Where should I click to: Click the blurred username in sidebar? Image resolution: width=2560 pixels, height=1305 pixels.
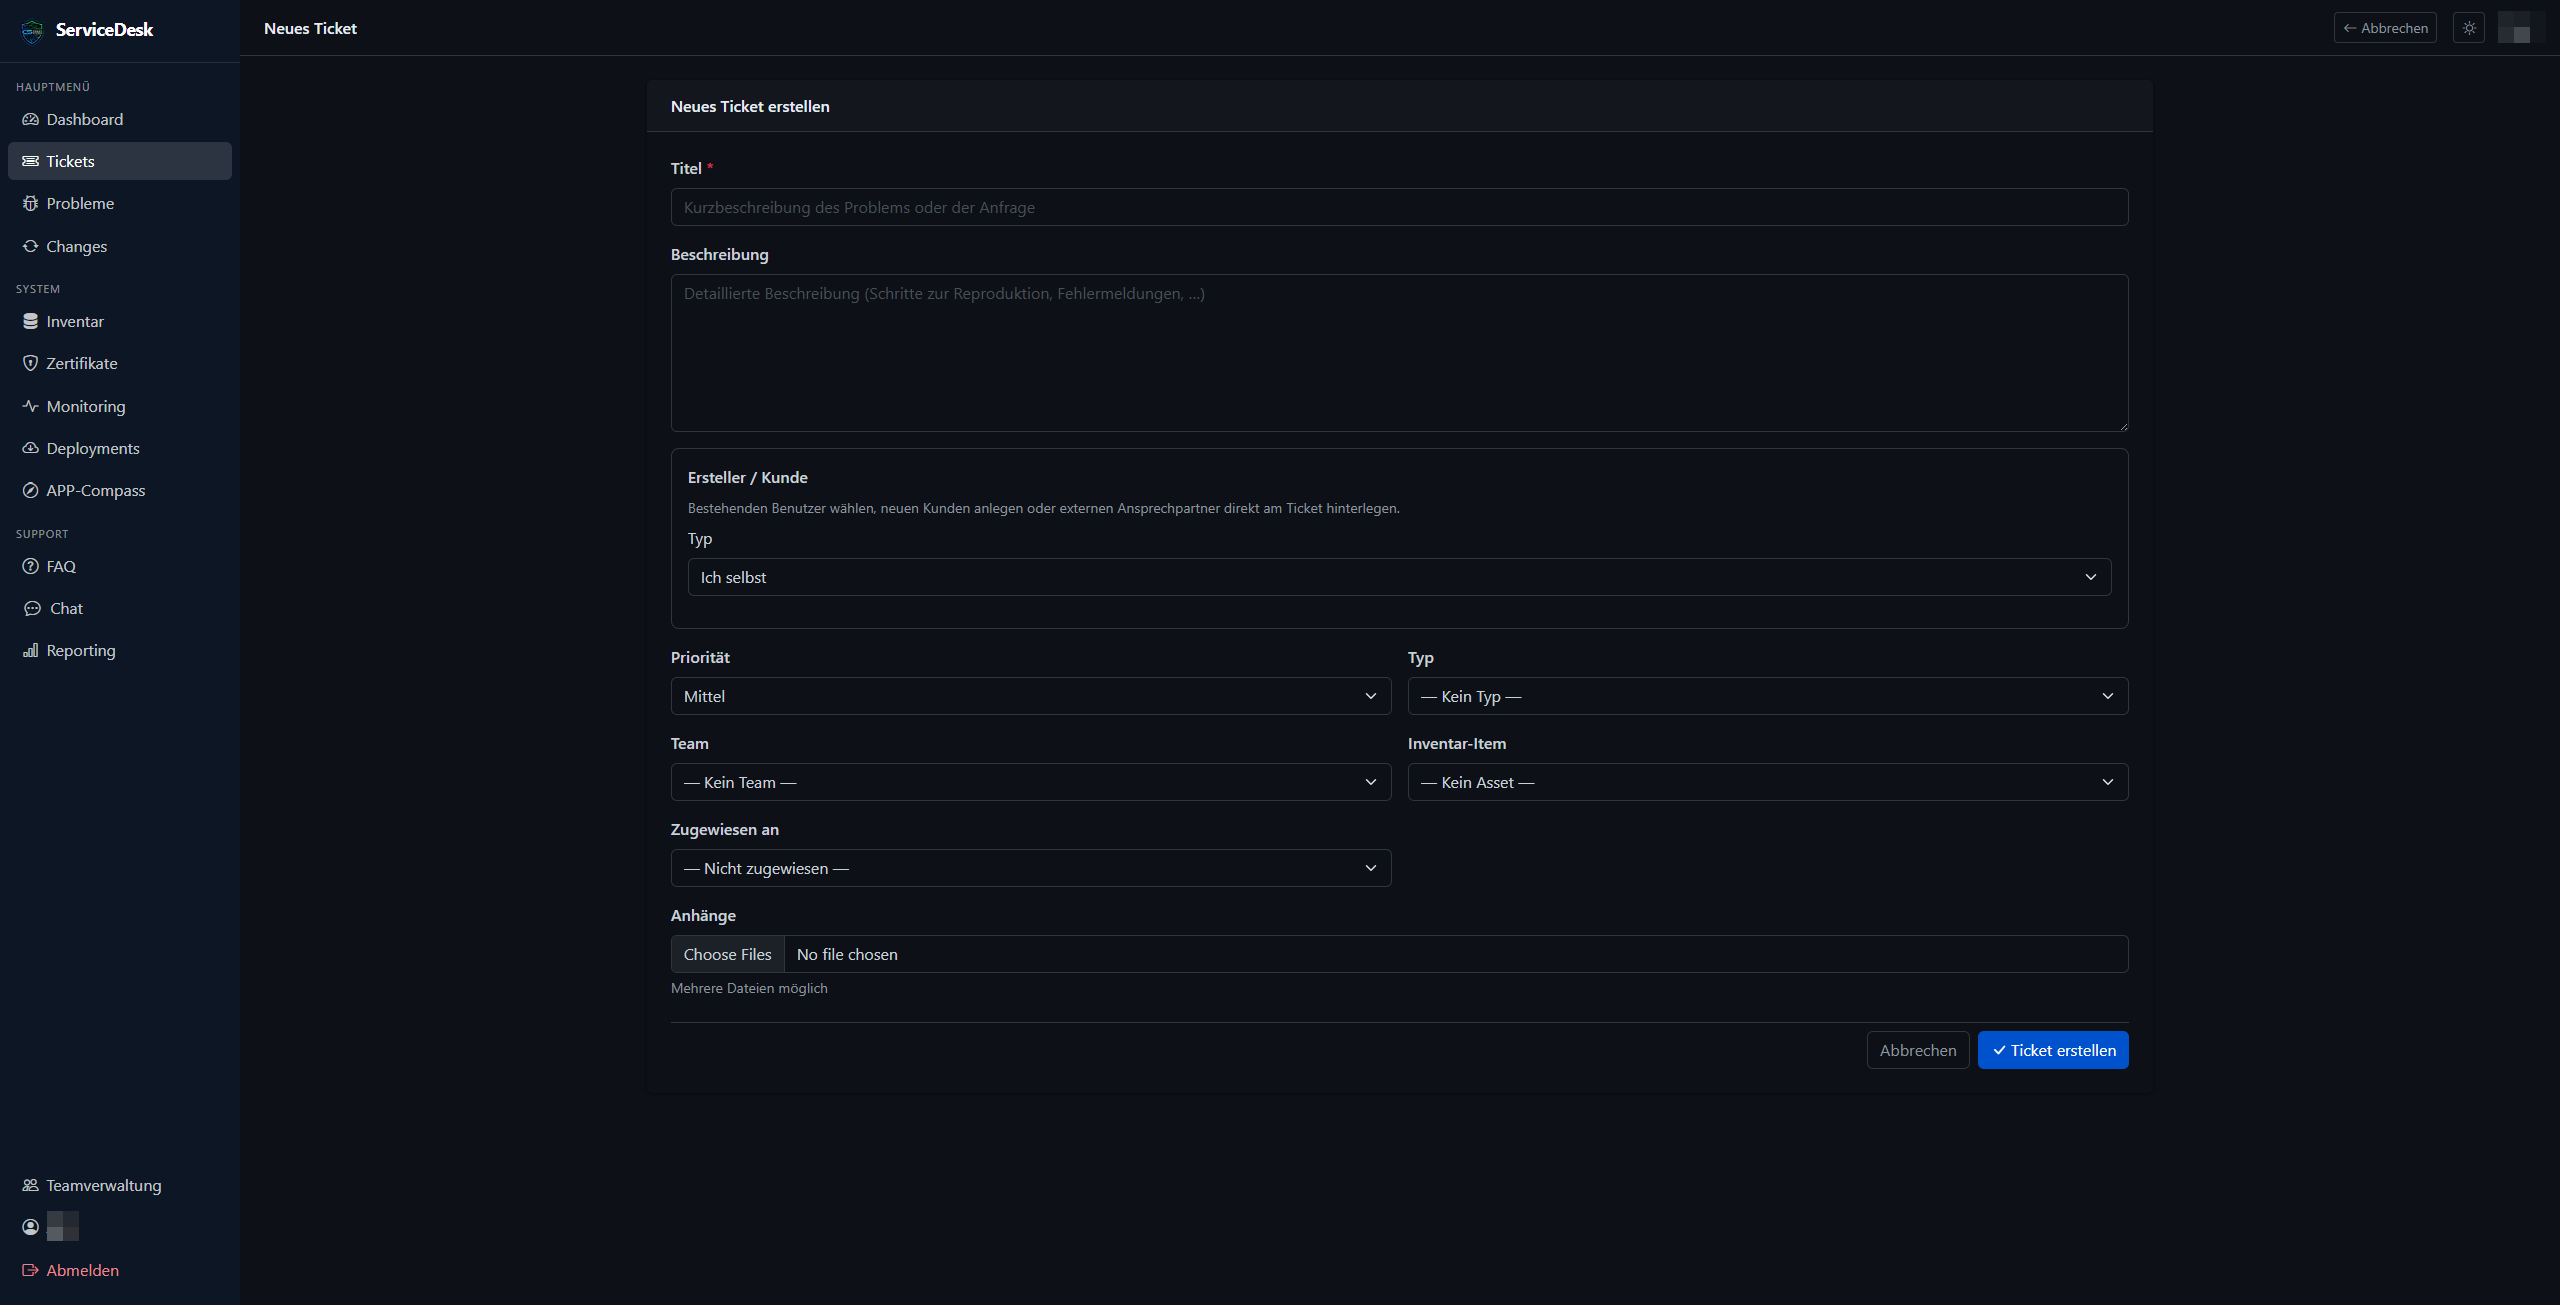[x=63, y=1226]
